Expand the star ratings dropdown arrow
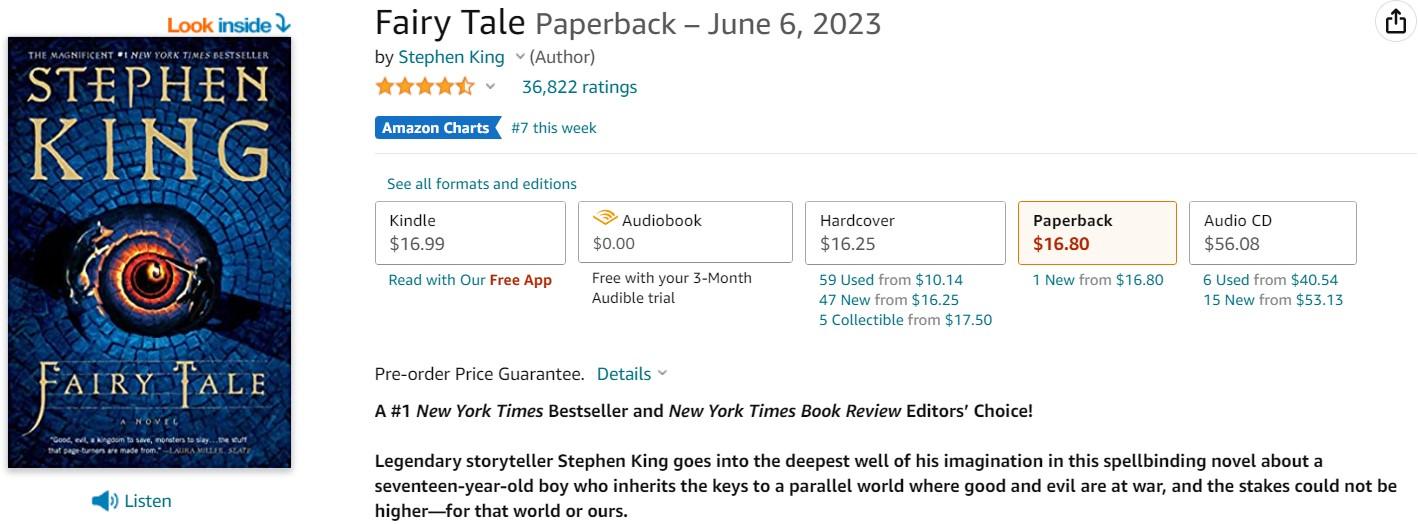 (490, 87)
